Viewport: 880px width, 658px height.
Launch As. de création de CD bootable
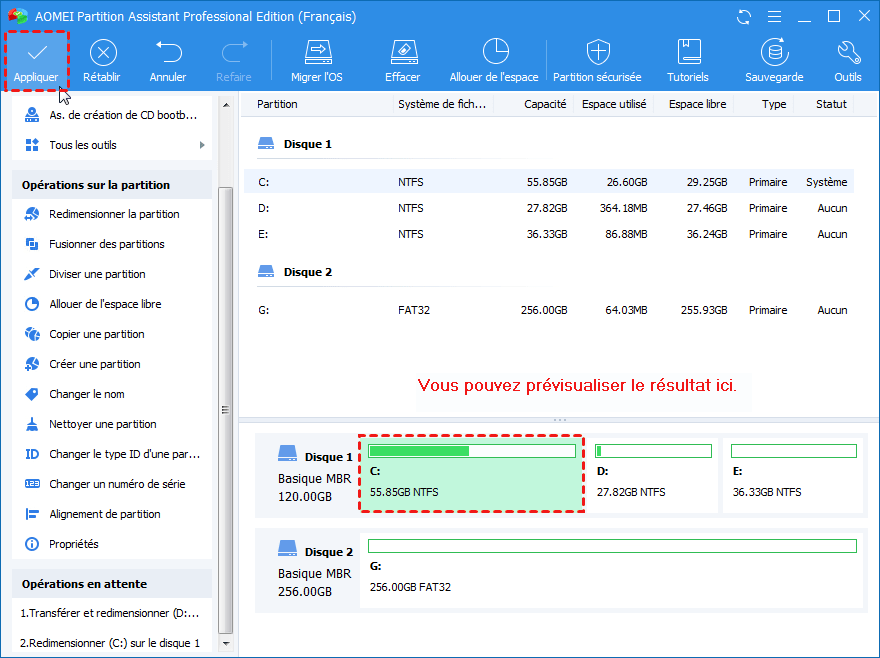[x=112, y=115]
